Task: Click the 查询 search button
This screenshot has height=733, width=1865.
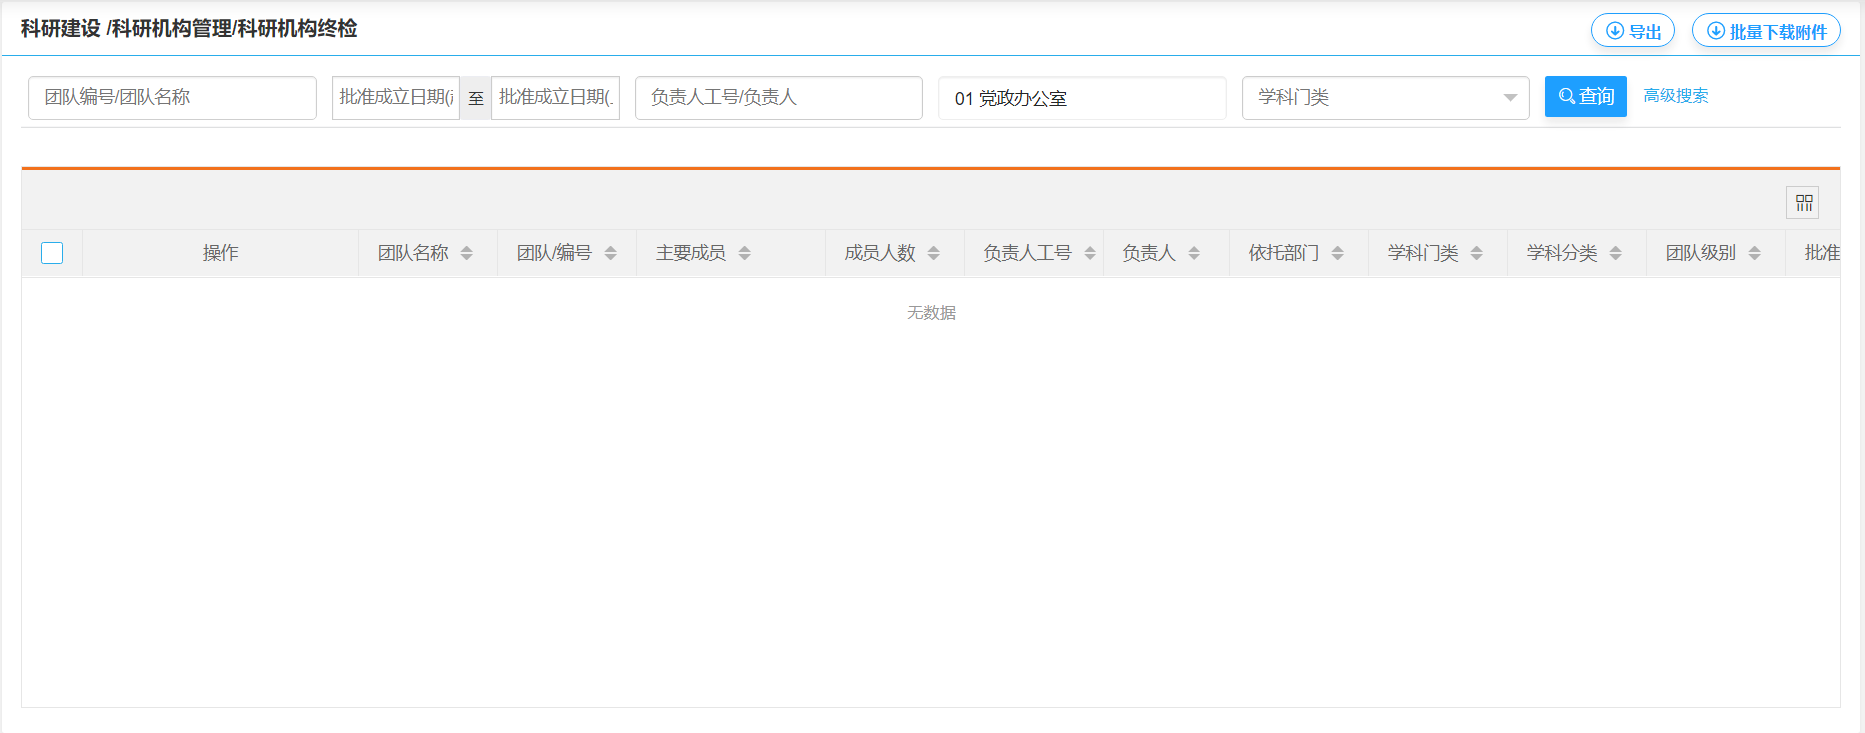Action: pyautogui.click(x=1585, y=97)
